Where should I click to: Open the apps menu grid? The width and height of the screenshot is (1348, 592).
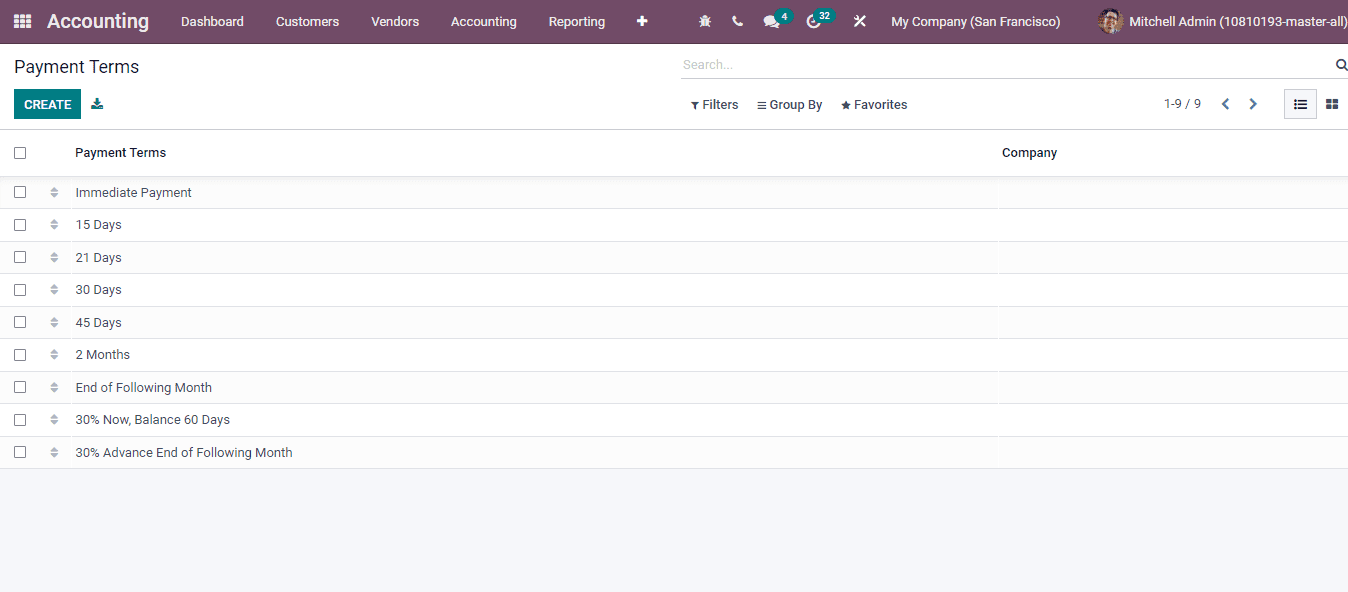tap(21, 21)
